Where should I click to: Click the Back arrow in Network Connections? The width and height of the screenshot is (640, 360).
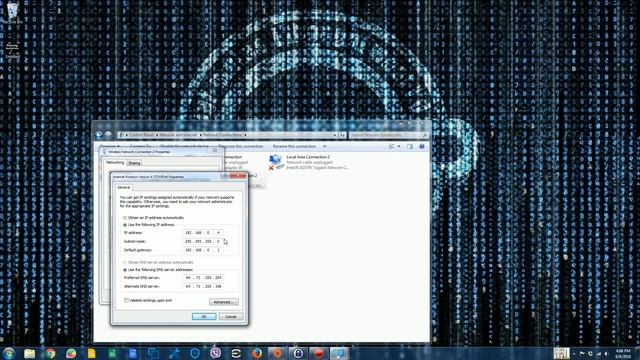[99, 135]
